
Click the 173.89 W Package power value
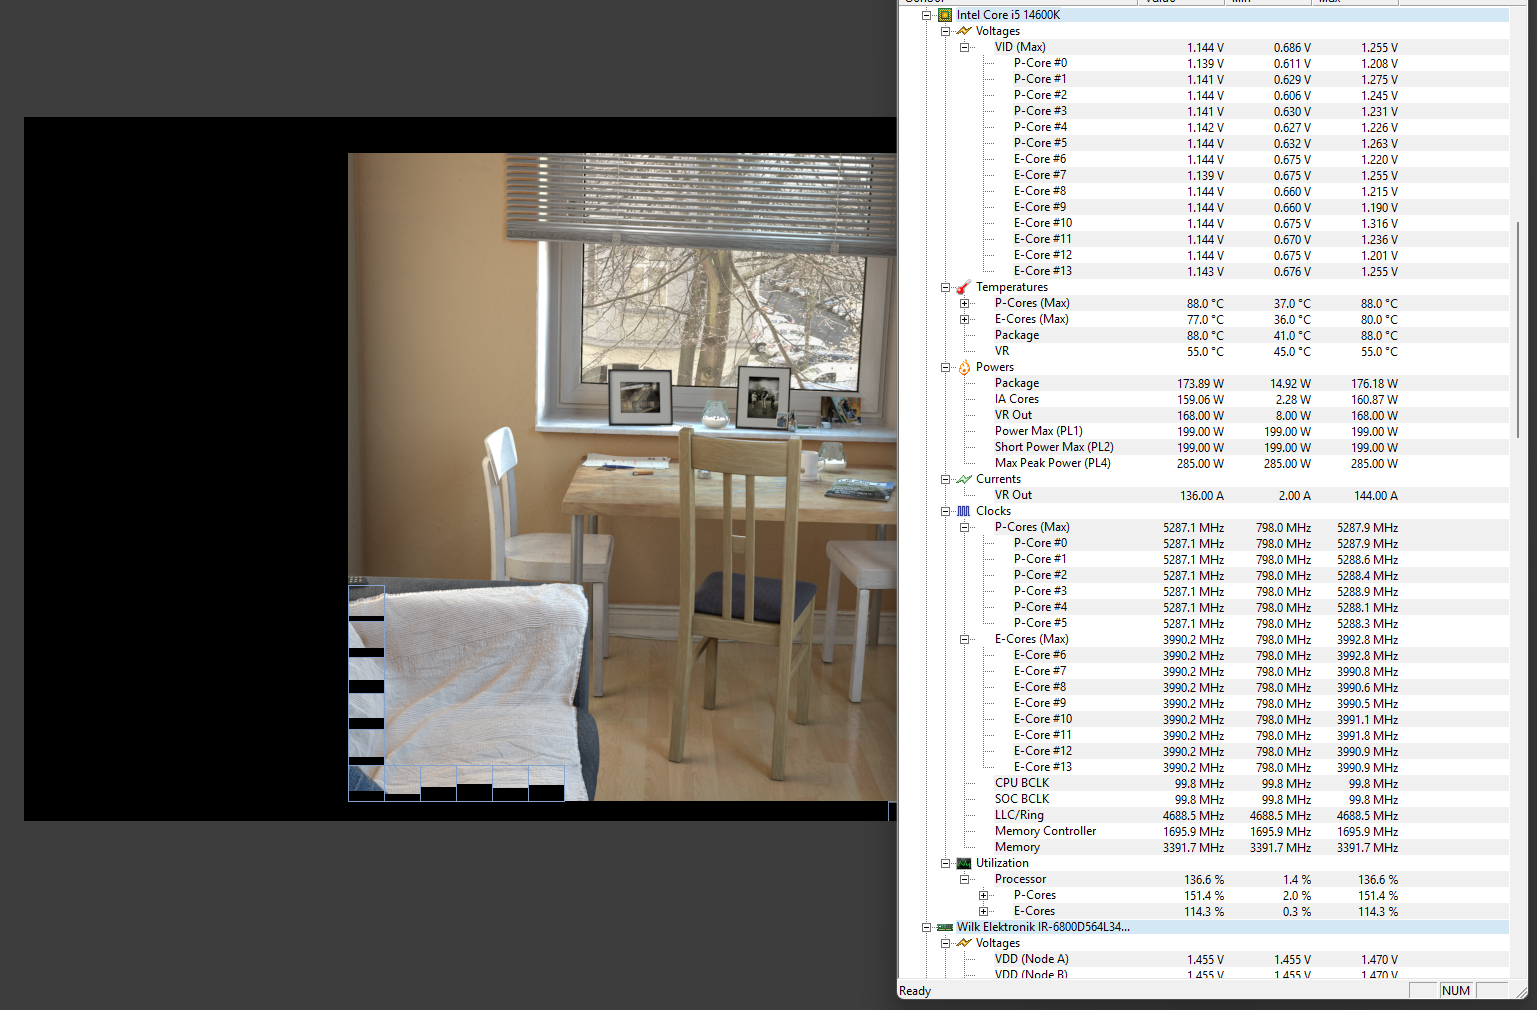[1200, 384]
